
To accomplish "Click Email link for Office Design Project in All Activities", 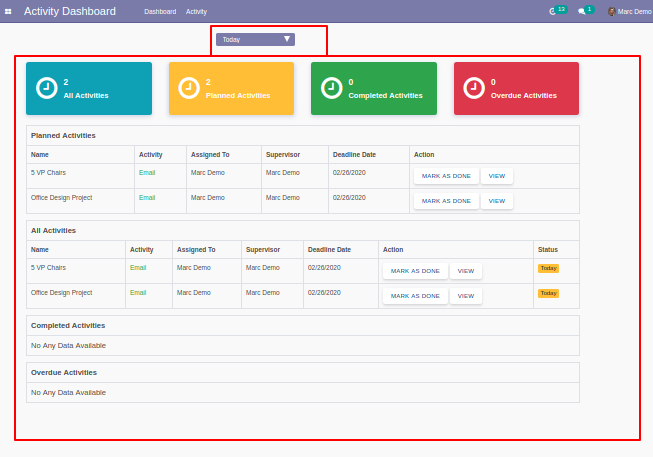I will tap(138, 292).
